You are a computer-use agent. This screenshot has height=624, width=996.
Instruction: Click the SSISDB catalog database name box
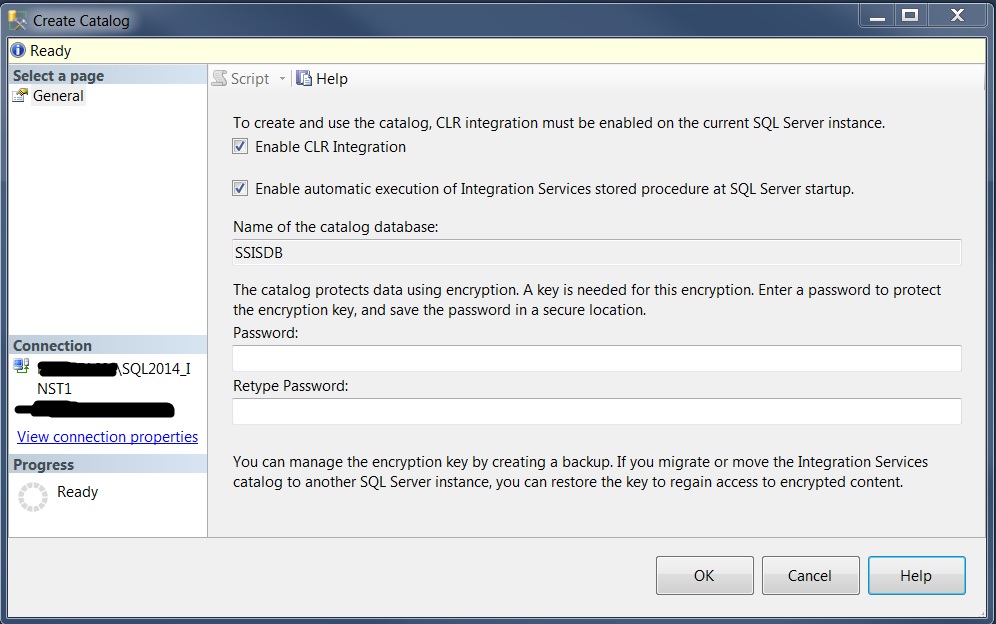[596, 253]
